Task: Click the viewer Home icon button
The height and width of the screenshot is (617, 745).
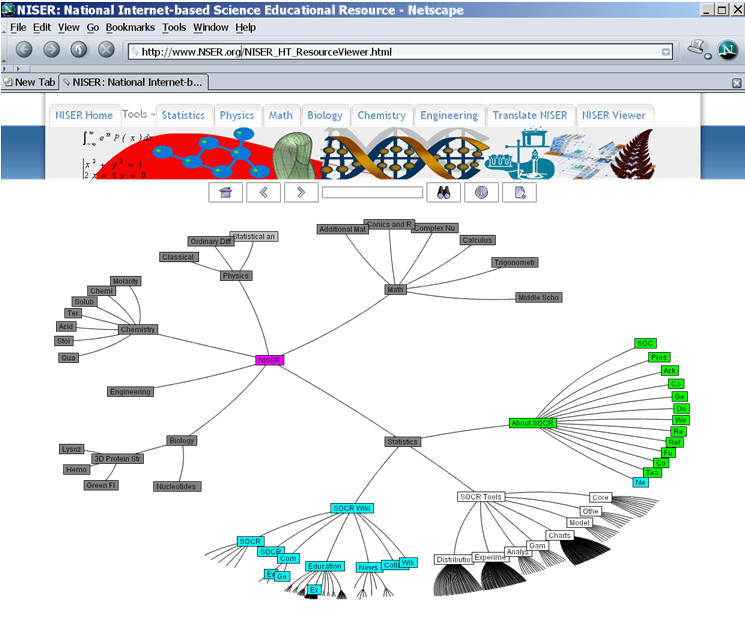Action: [226, 192]
